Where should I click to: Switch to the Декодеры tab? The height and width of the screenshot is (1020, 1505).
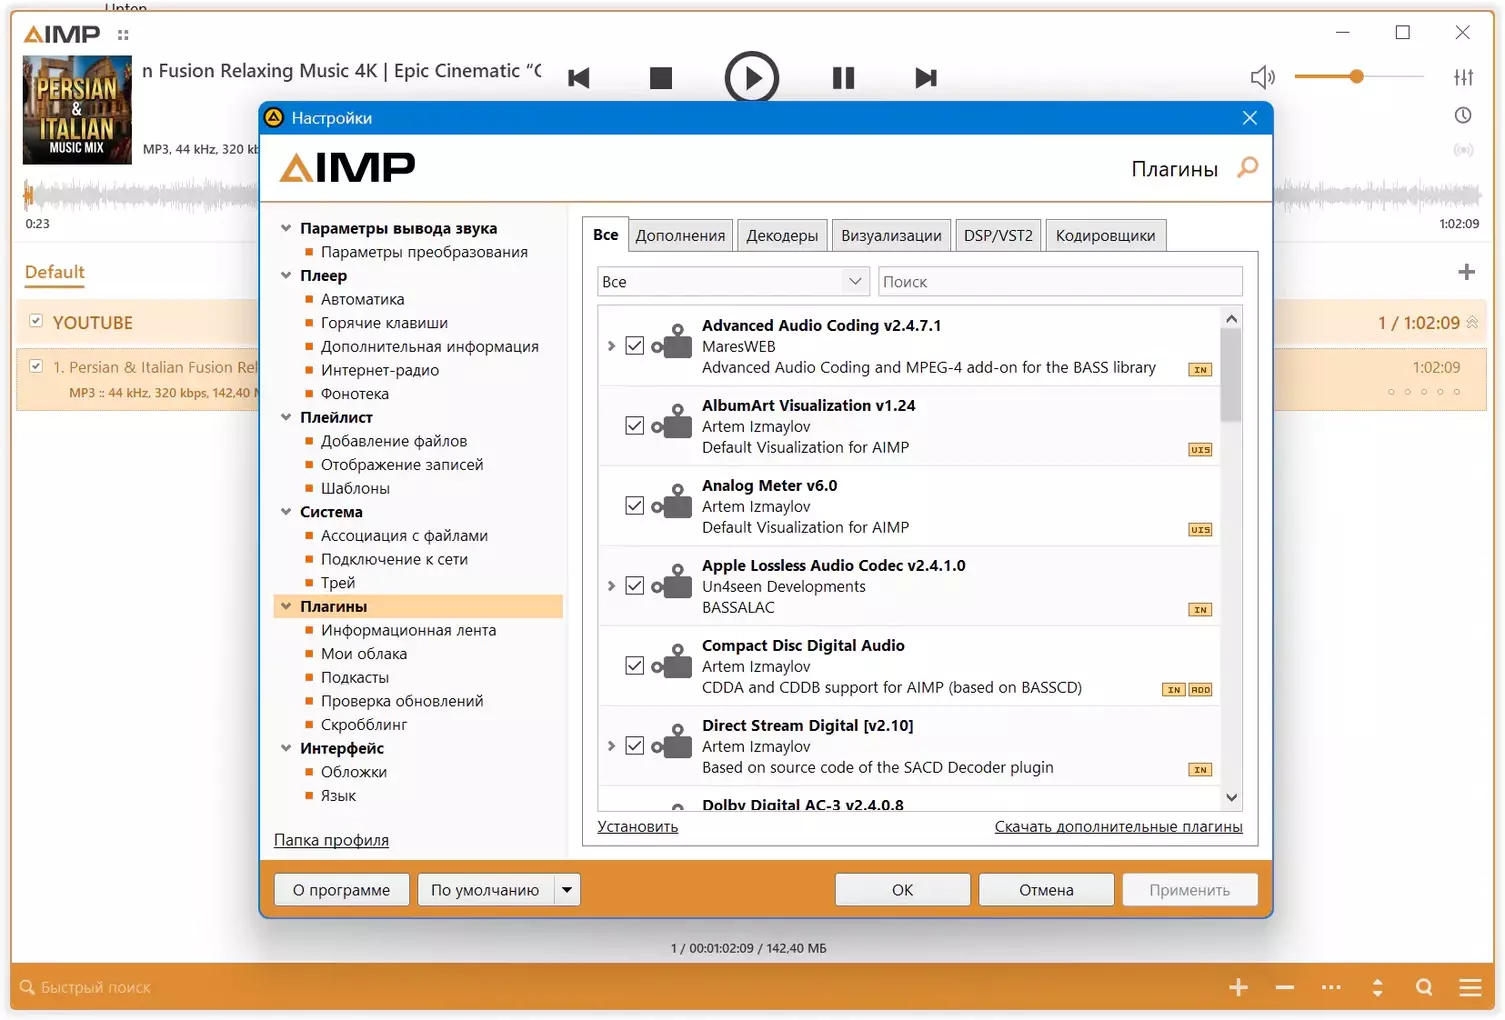pos(782,236)
